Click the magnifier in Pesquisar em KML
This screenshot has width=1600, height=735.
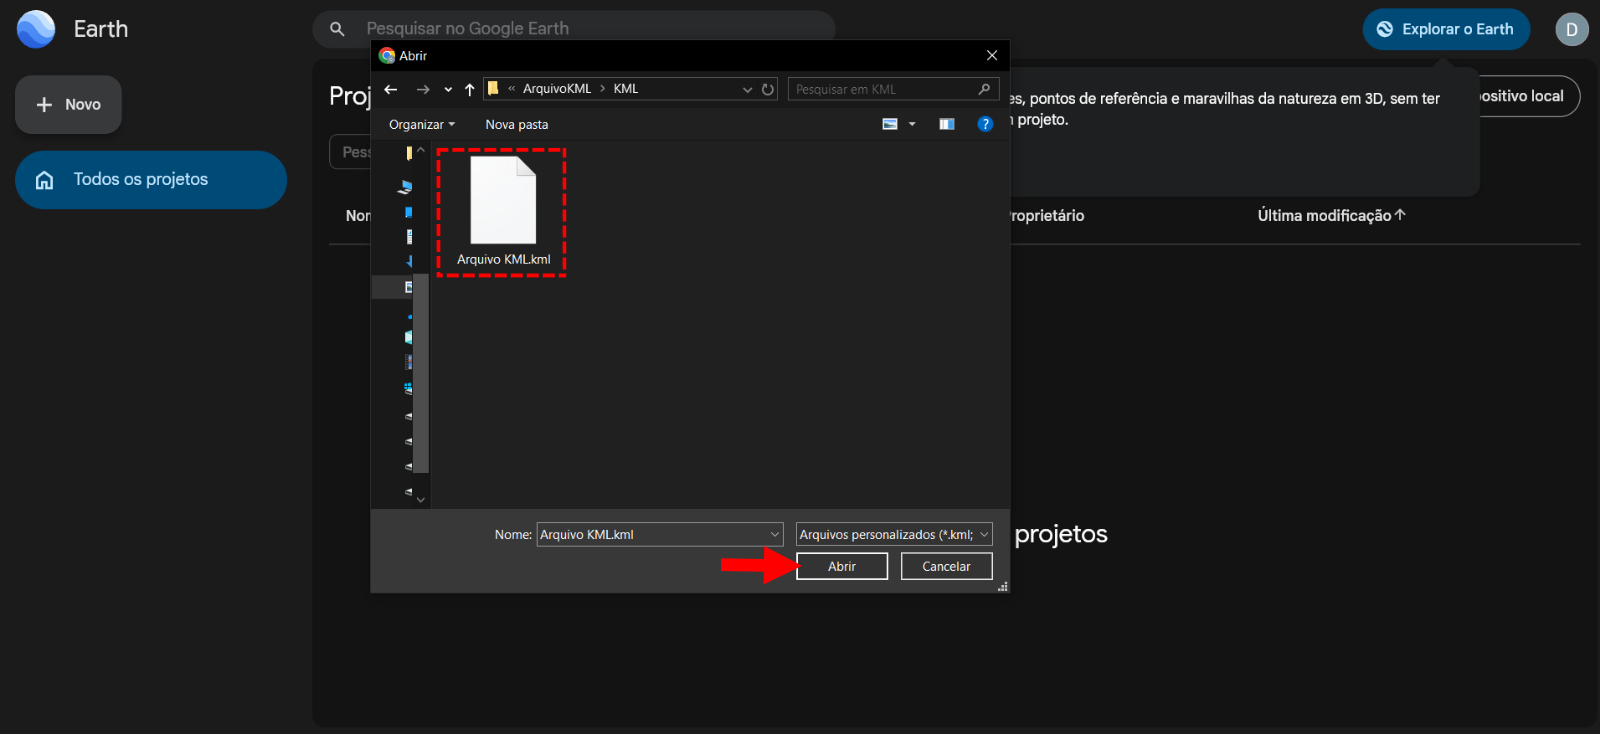[984, 89]
